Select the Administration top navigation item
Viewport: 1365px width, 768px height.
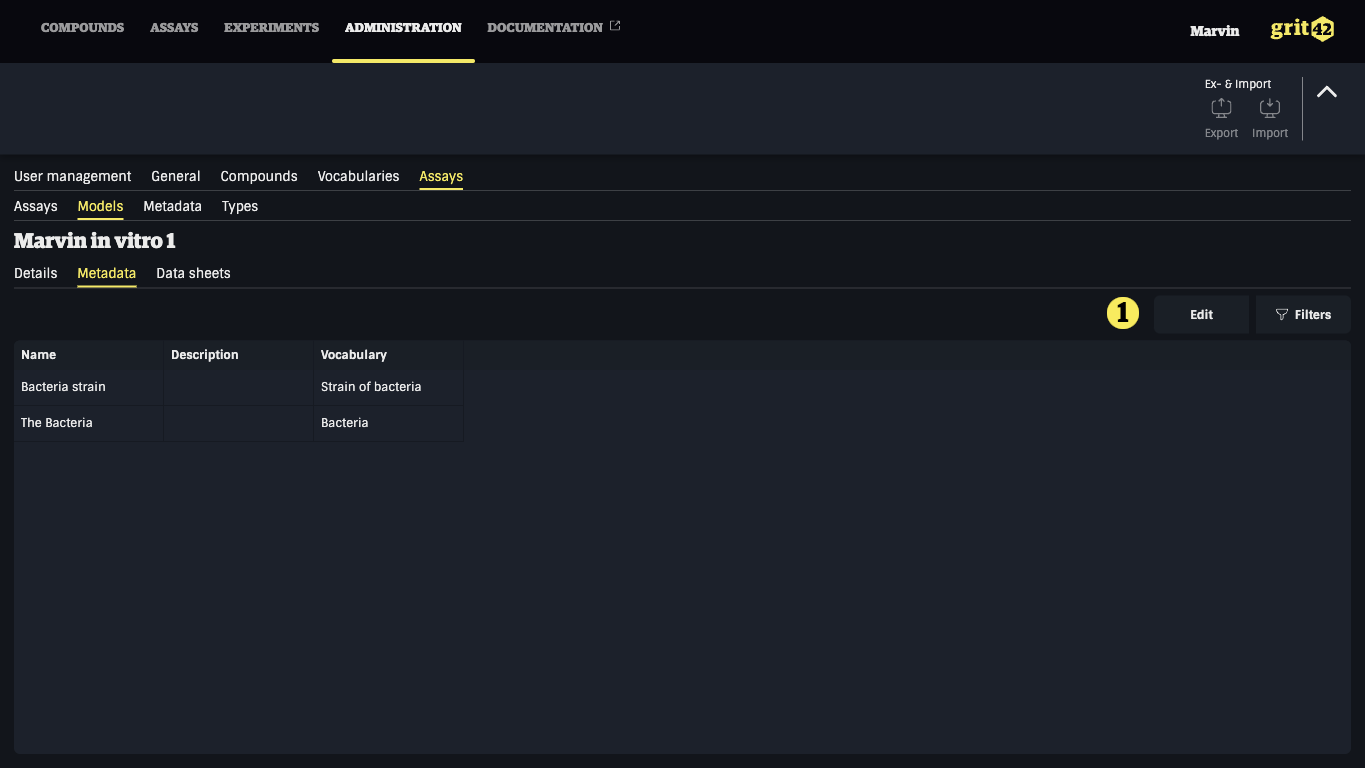tap(403, 28)
